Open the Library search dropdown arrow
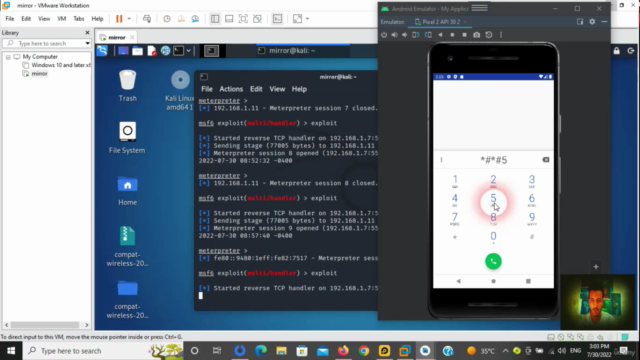The height and width of the screenshot is (360, 640). (87, 43)
